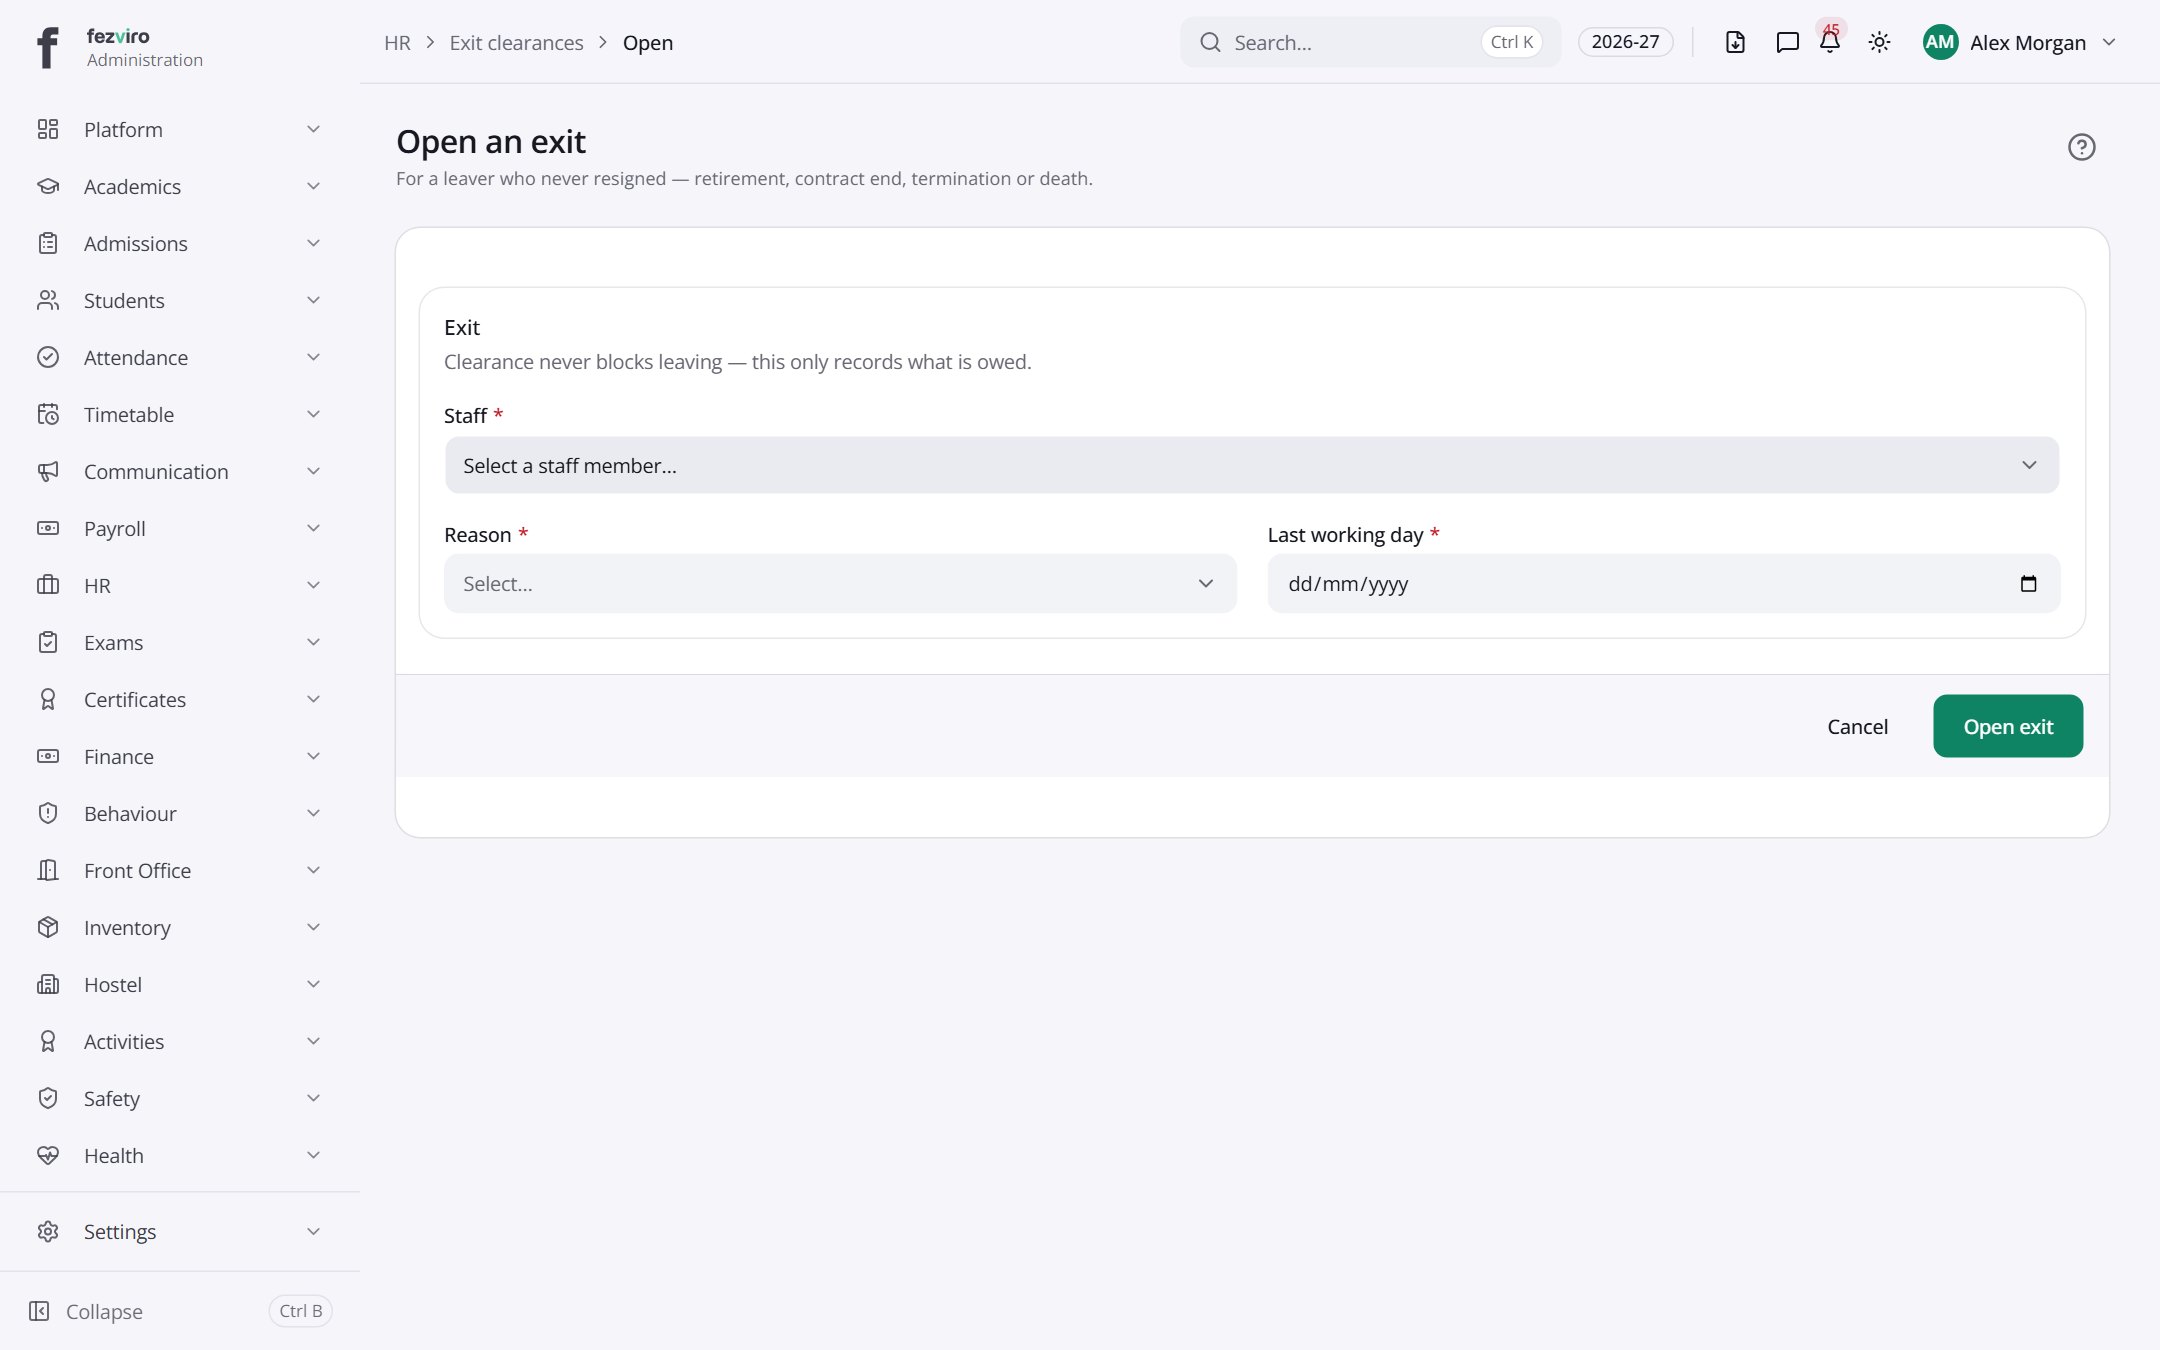Click the Settings gear icon
The height and width of the screenshot is (1350, 2160).
point(48,1231)
